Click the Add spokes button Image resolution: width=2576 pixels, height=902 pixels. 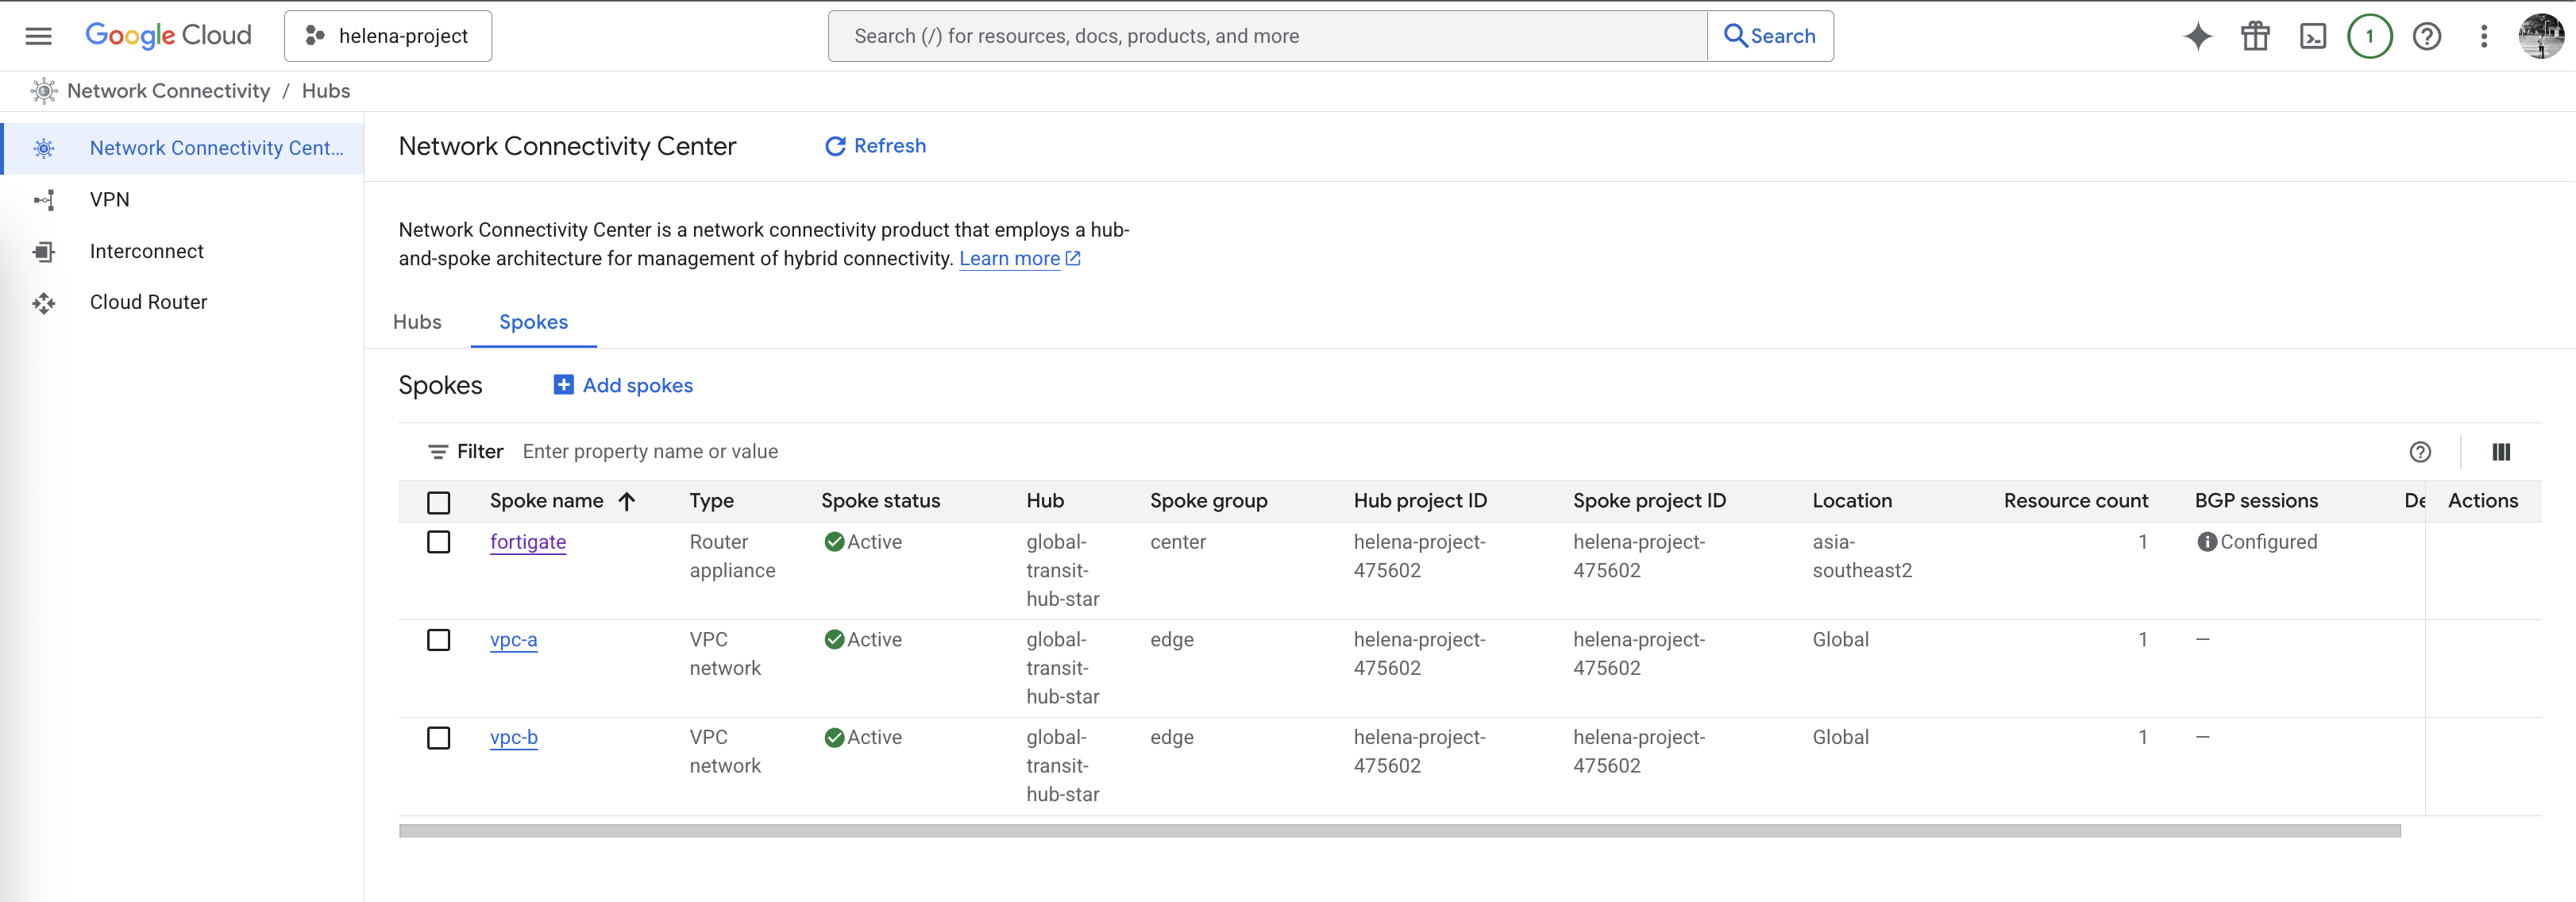623,385
